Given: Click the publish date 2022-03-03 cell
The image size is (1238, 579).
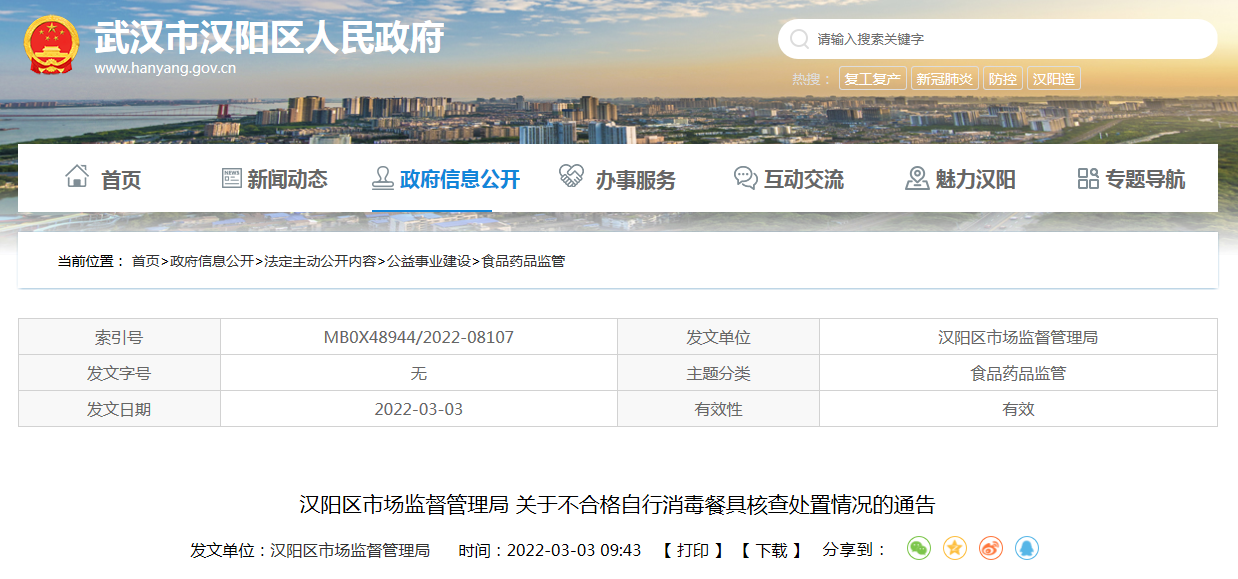Looking at the screenshot, I should coord(419,409).
